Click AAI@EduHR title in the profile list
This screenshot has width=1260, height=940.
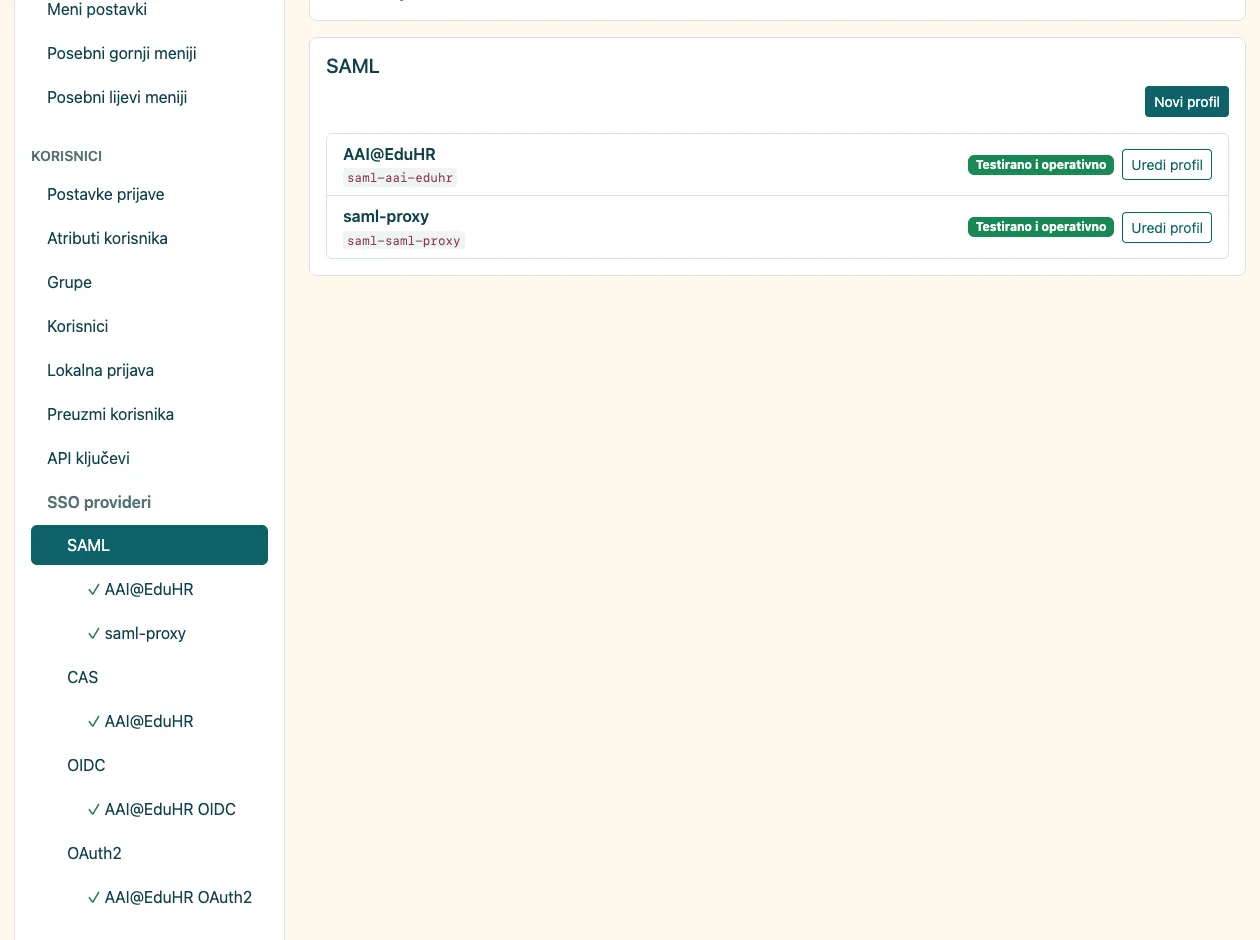(x=389, y=154)
